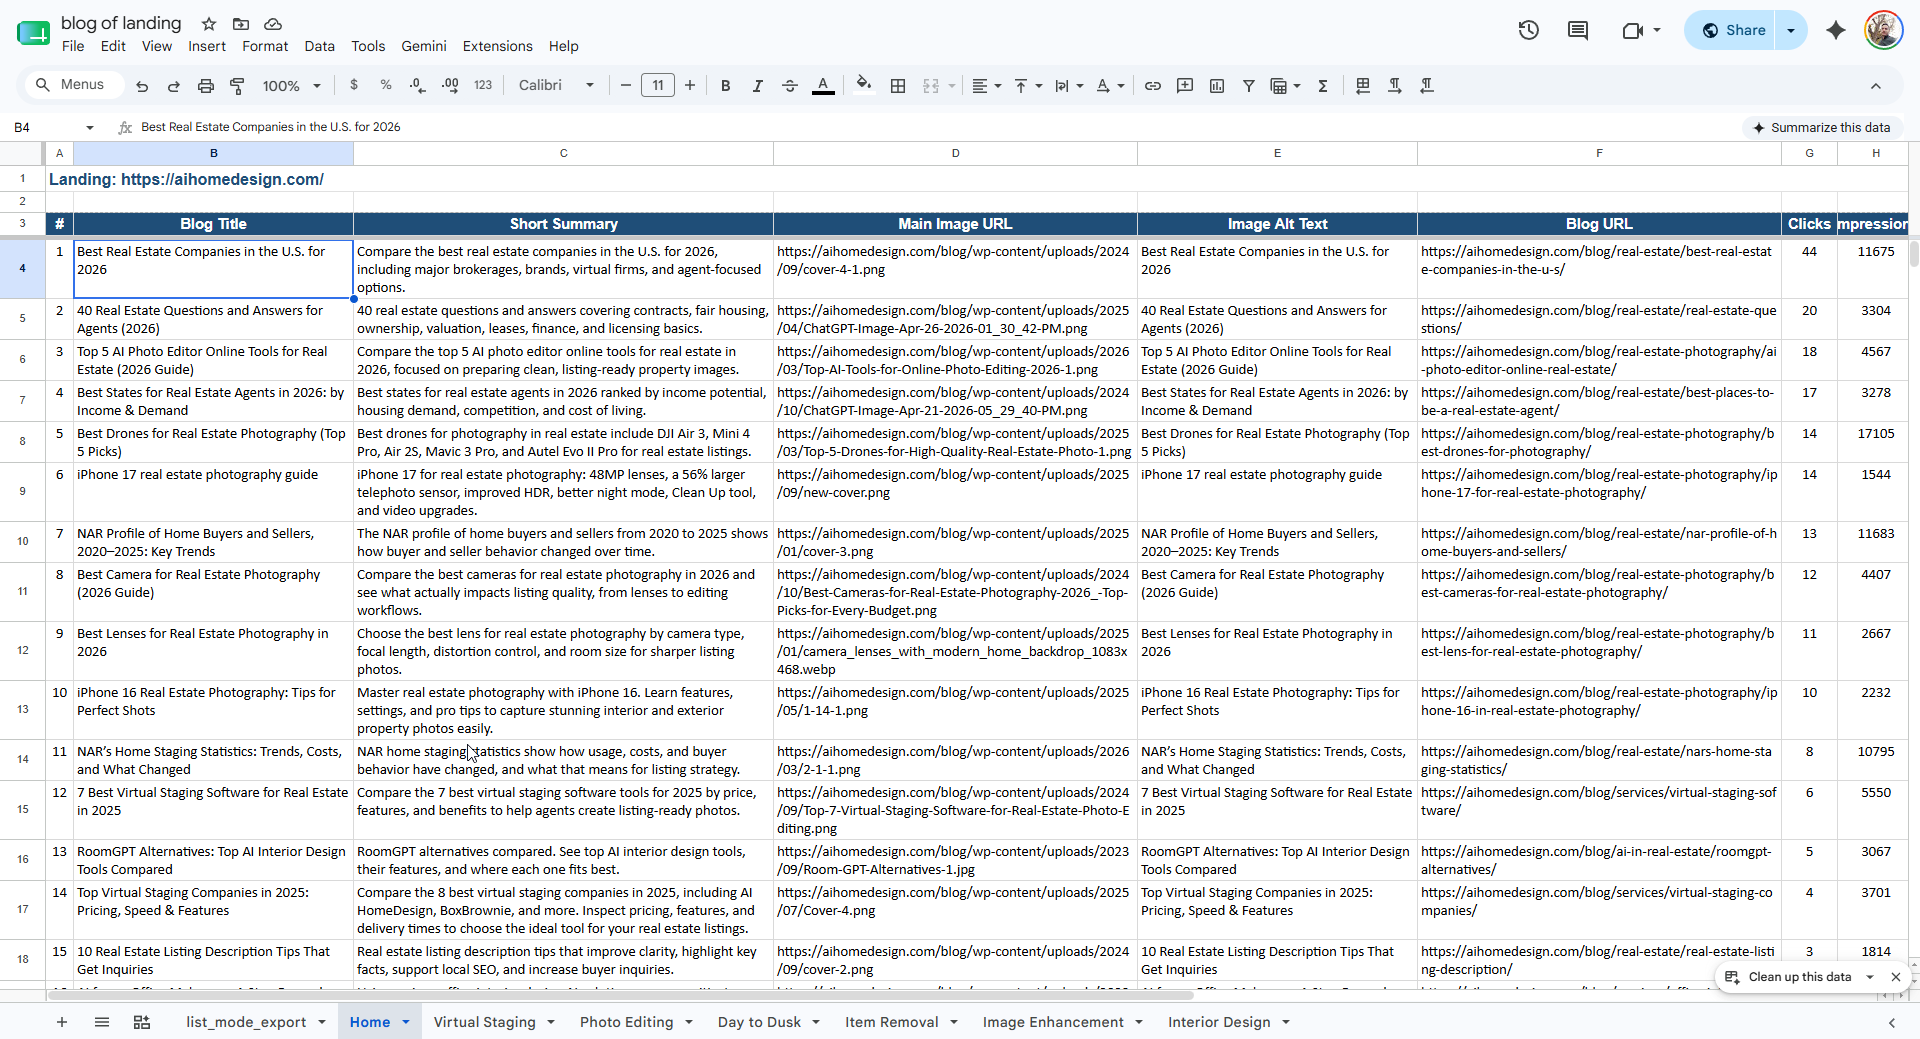The width and height of the screenshot is (1920, 1039).
Task: Open the comments panel icon
Action: [x=1578, y=30]
